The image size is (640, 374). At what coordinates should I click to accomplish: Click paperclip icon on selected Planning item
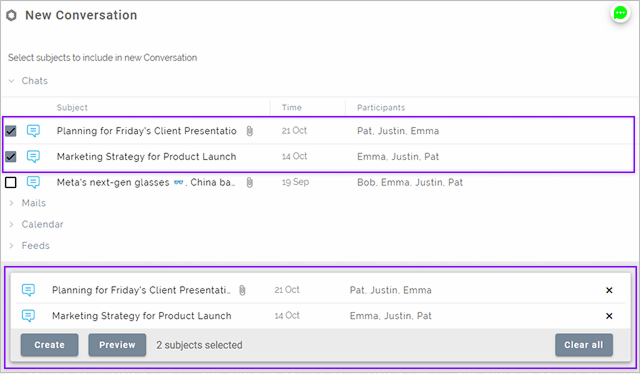242,290
